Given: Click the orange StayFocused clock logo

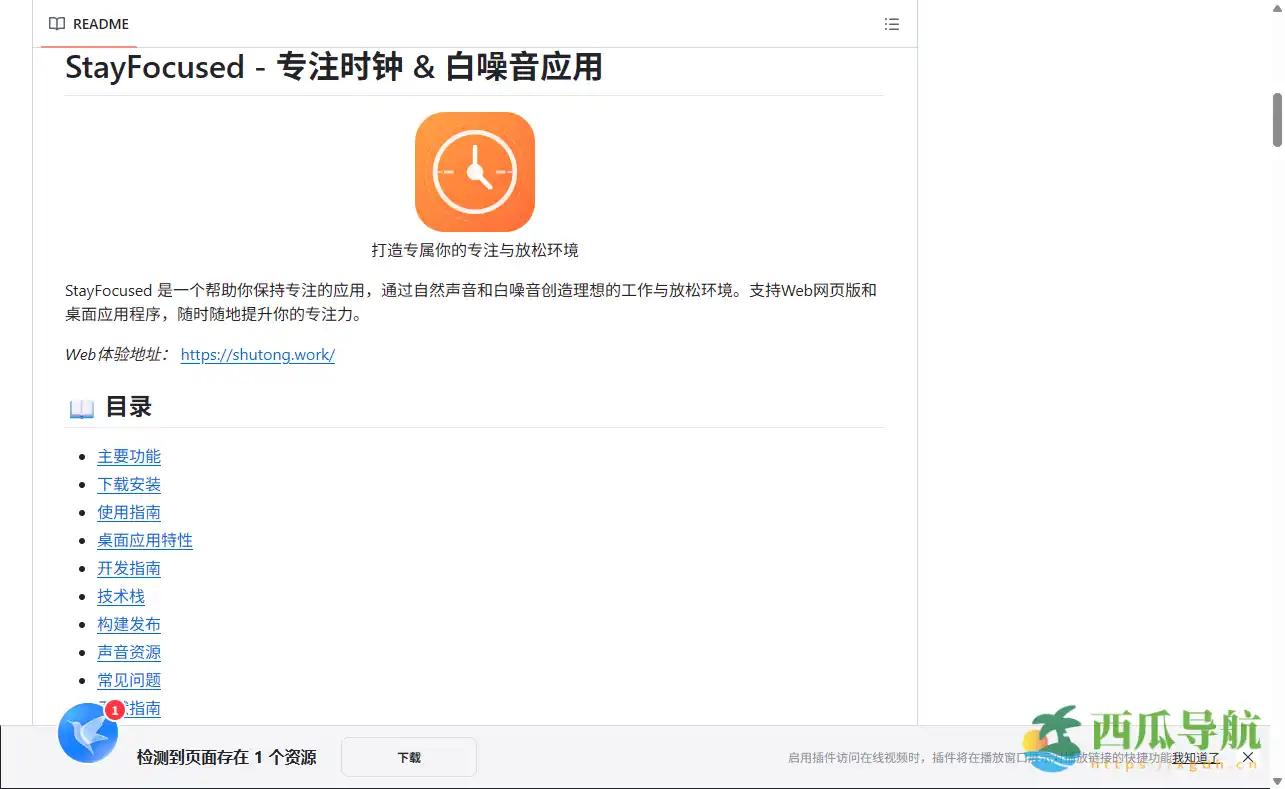Looking at the screenshot, I should tap(474, 171).
